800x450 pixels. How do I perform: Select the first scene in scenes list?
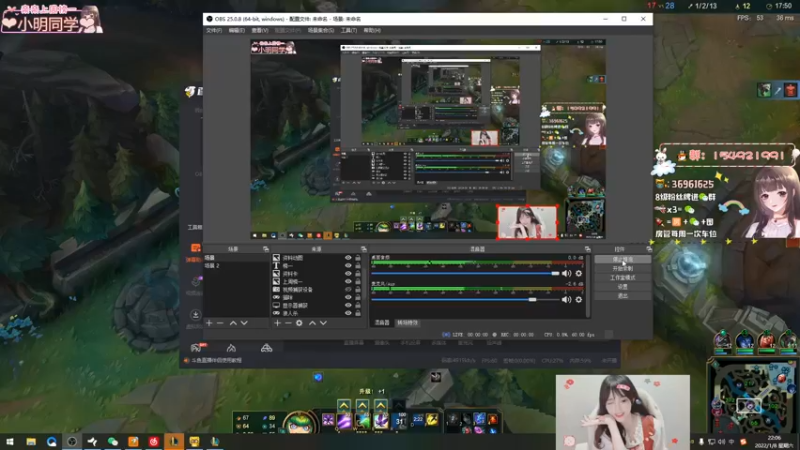[236, 258]
